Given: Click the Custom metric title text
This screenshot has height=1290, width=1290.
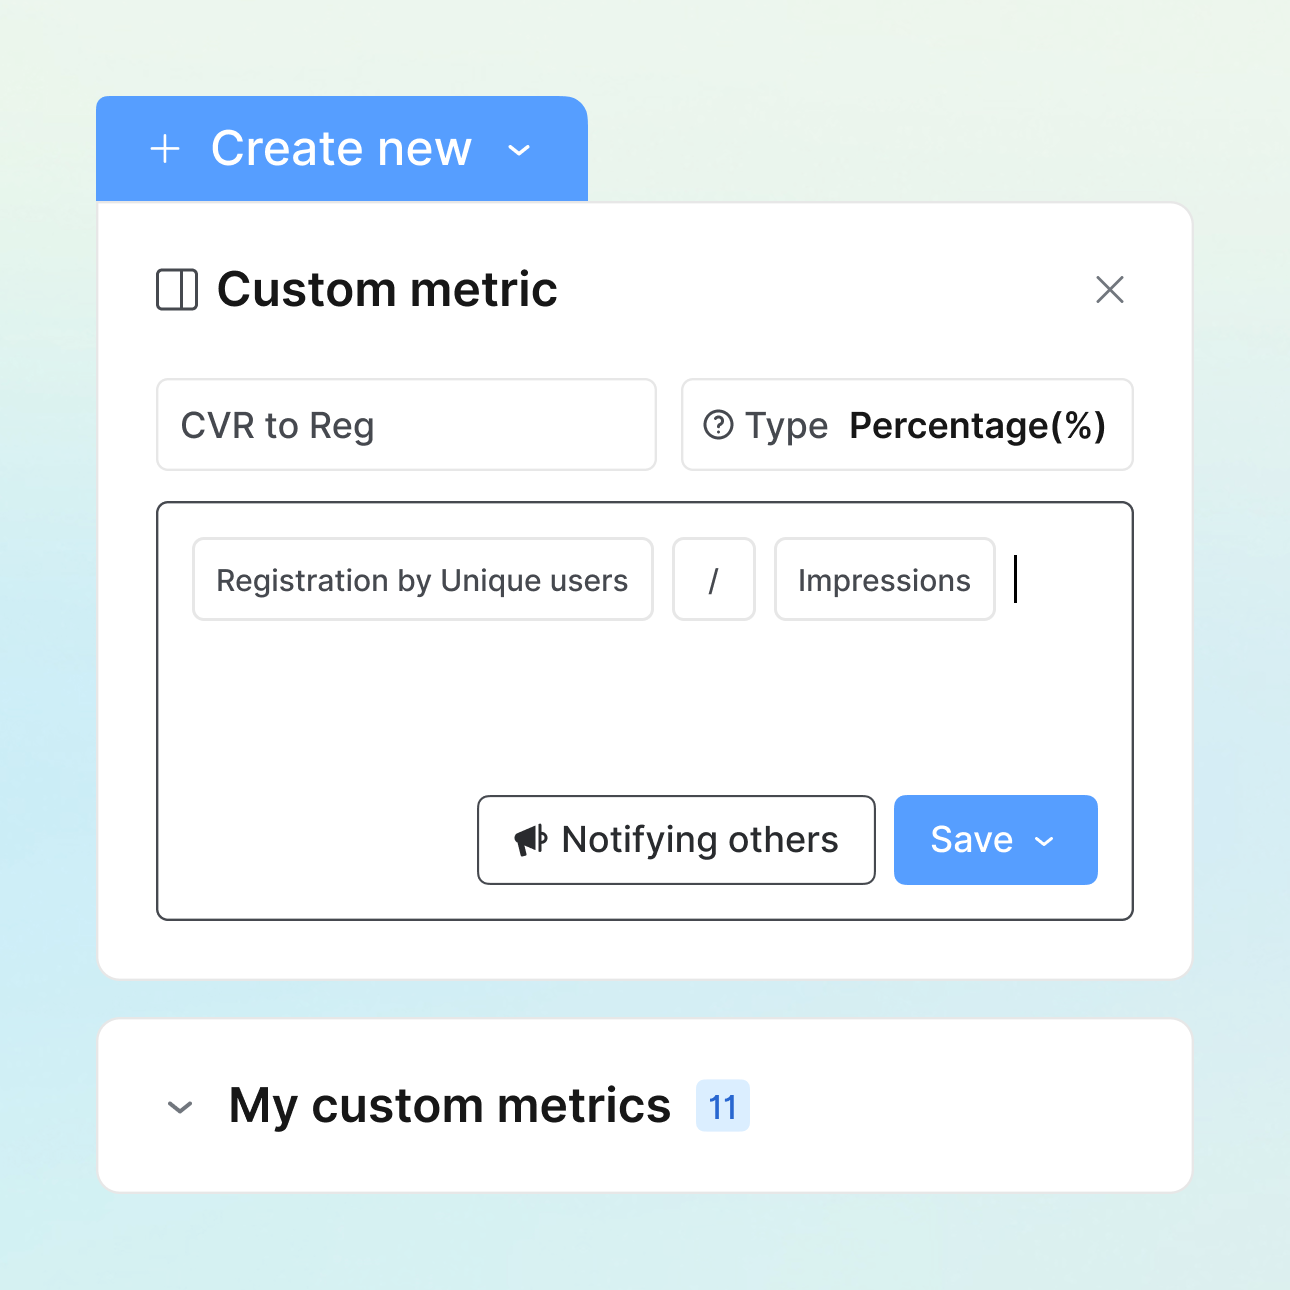Looking at the screenshot, I should [387, 290].
